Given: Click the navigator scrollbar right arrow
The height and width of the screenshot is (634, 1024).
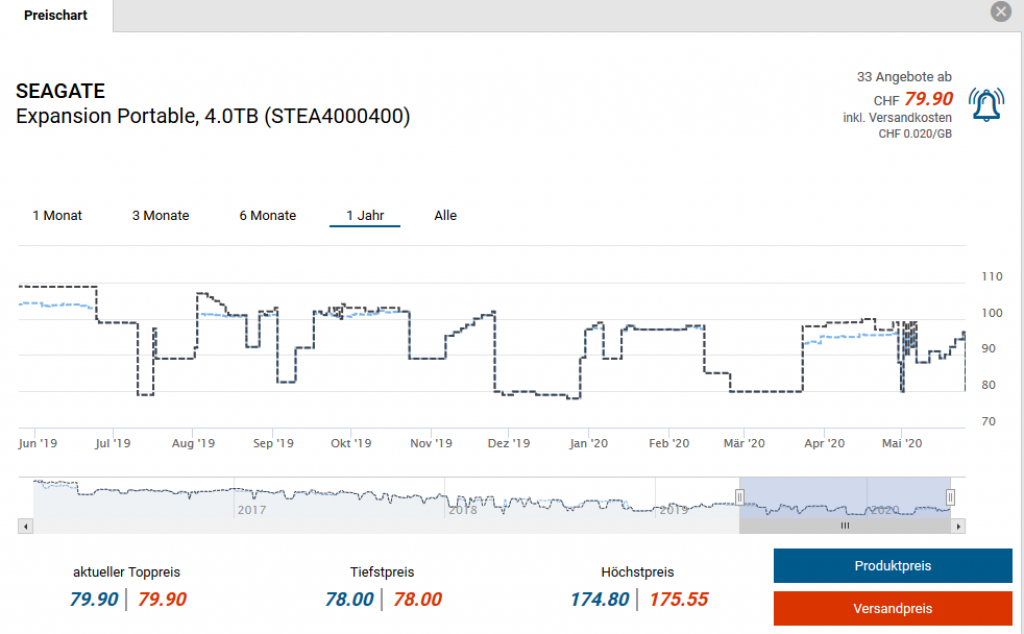Looking at the screenshot, I should pos(958,525).
